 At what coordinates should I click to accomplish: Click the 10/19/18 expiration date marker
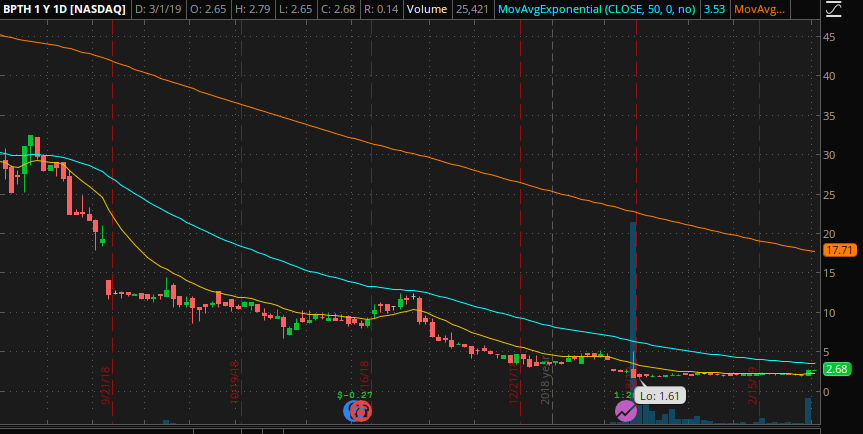tap(234, 382)
